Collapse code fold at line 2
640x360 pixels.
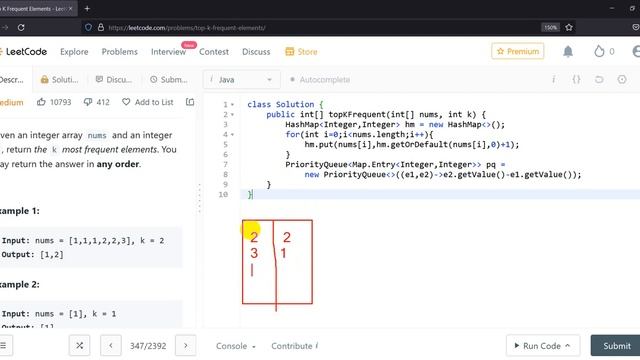(232, 115)
